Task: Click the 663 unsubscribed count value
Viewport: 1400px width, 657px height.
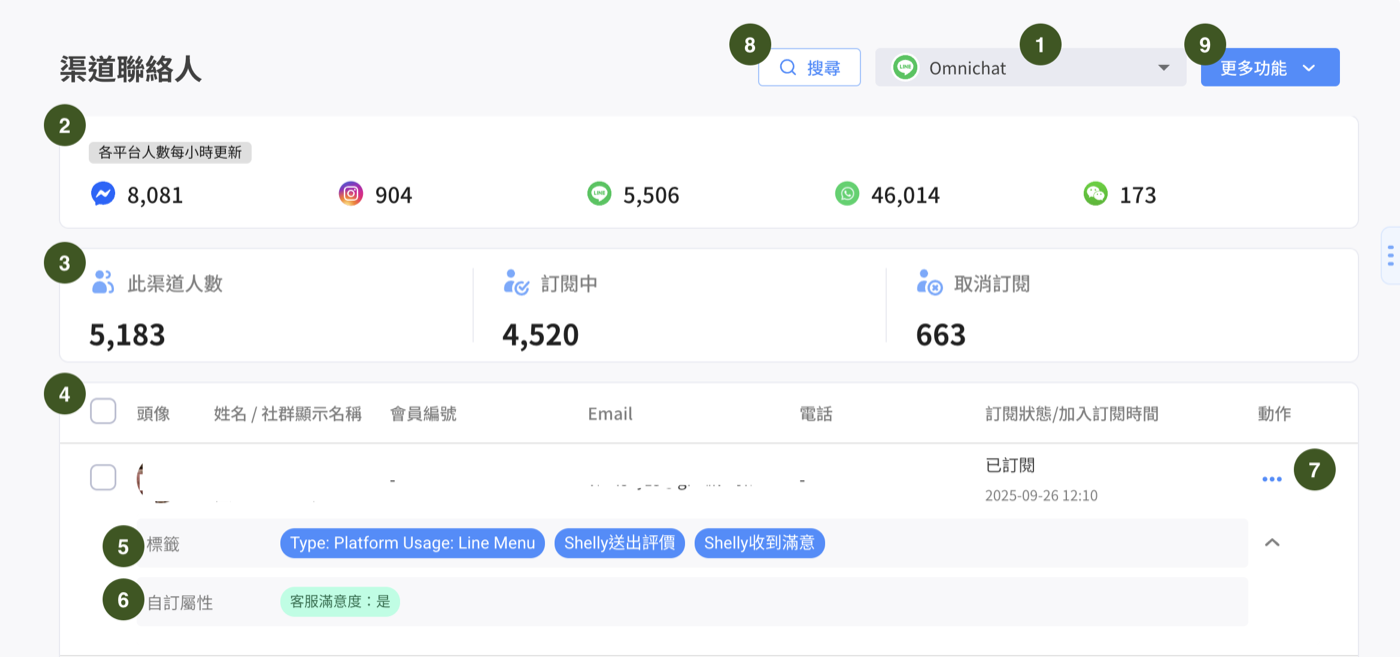Action: point(941,334)
